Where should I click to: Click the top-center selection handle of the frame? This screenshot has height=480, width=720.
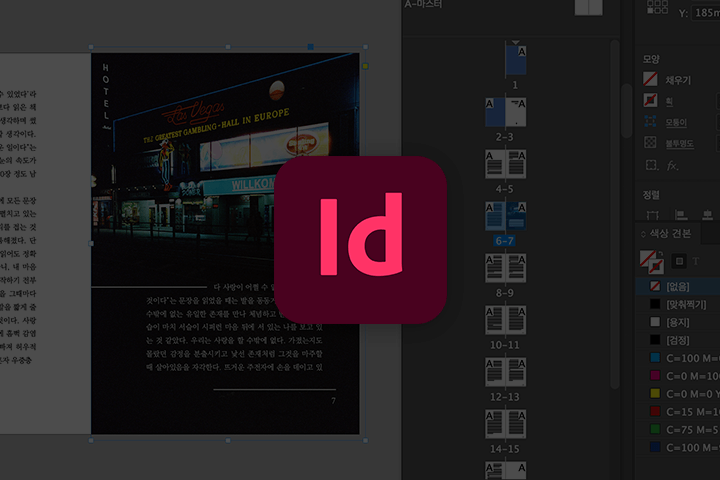point(228,47)
